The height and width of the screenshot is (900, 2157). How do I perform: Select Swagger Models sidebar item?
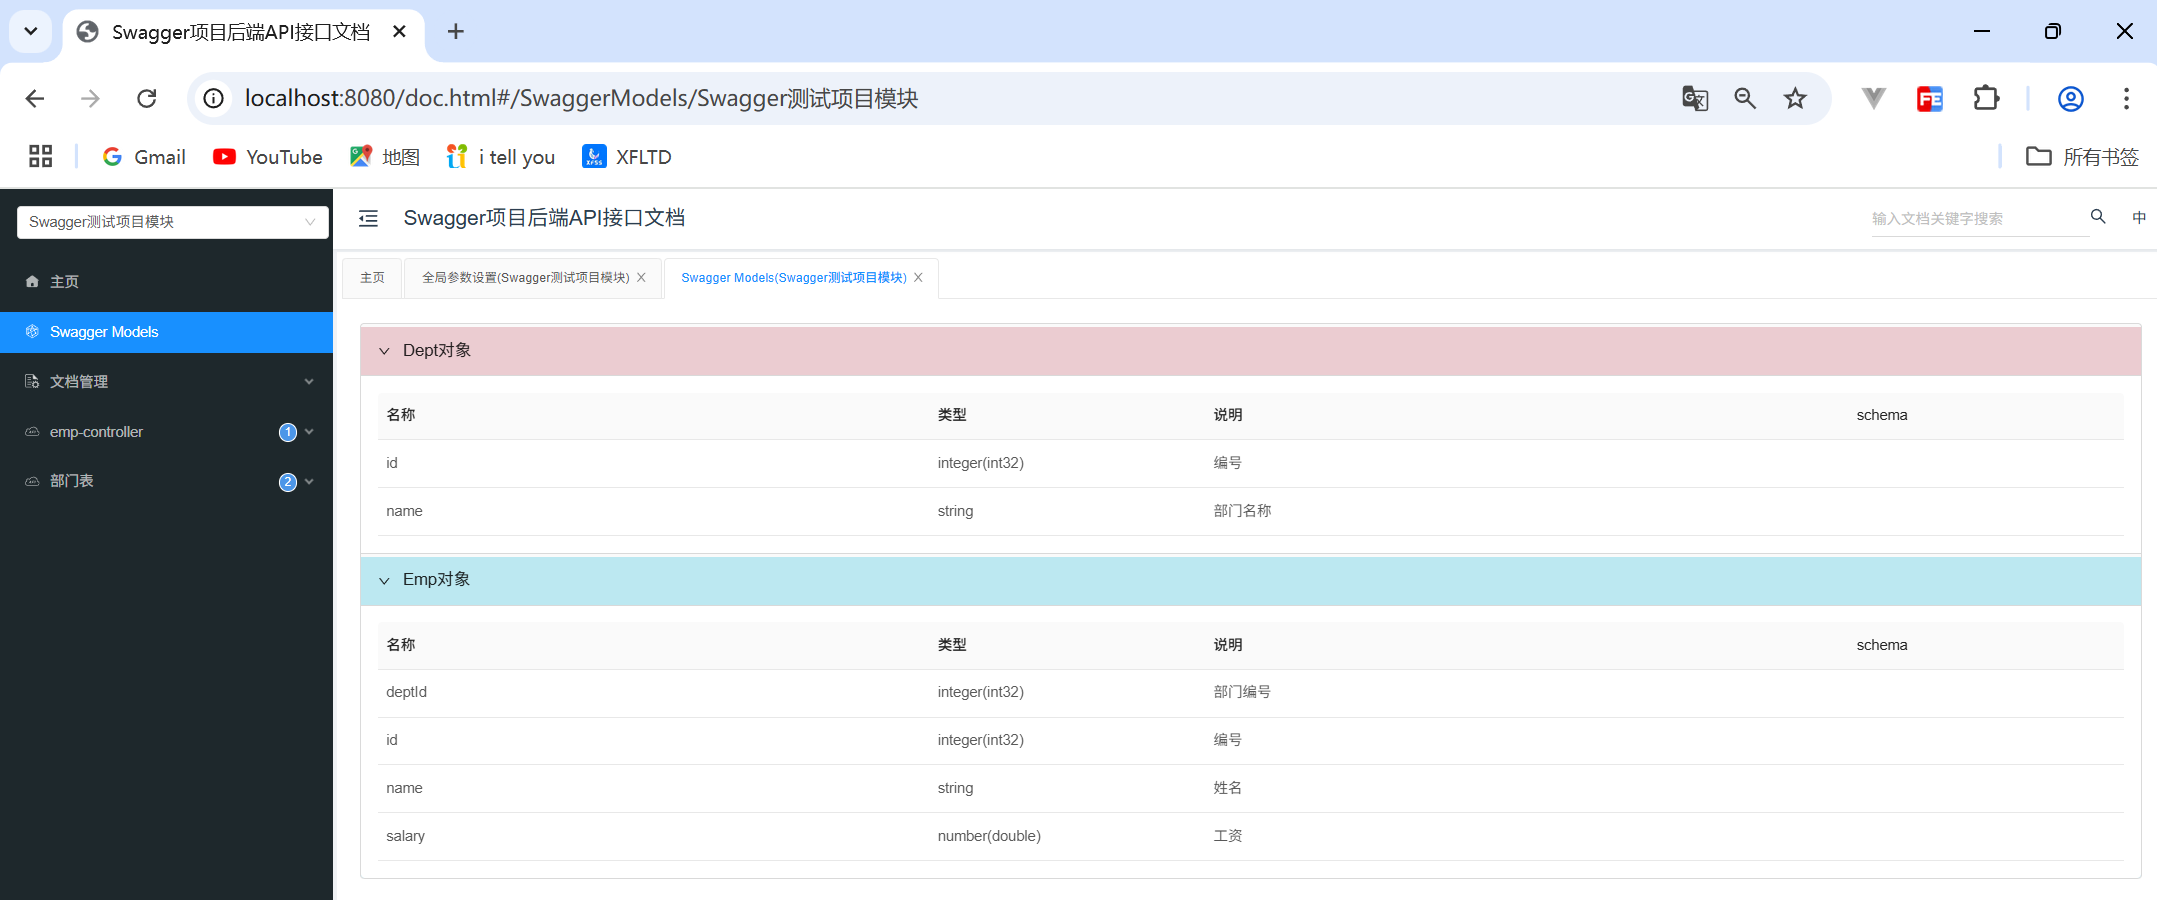click(x=166, y=332)
